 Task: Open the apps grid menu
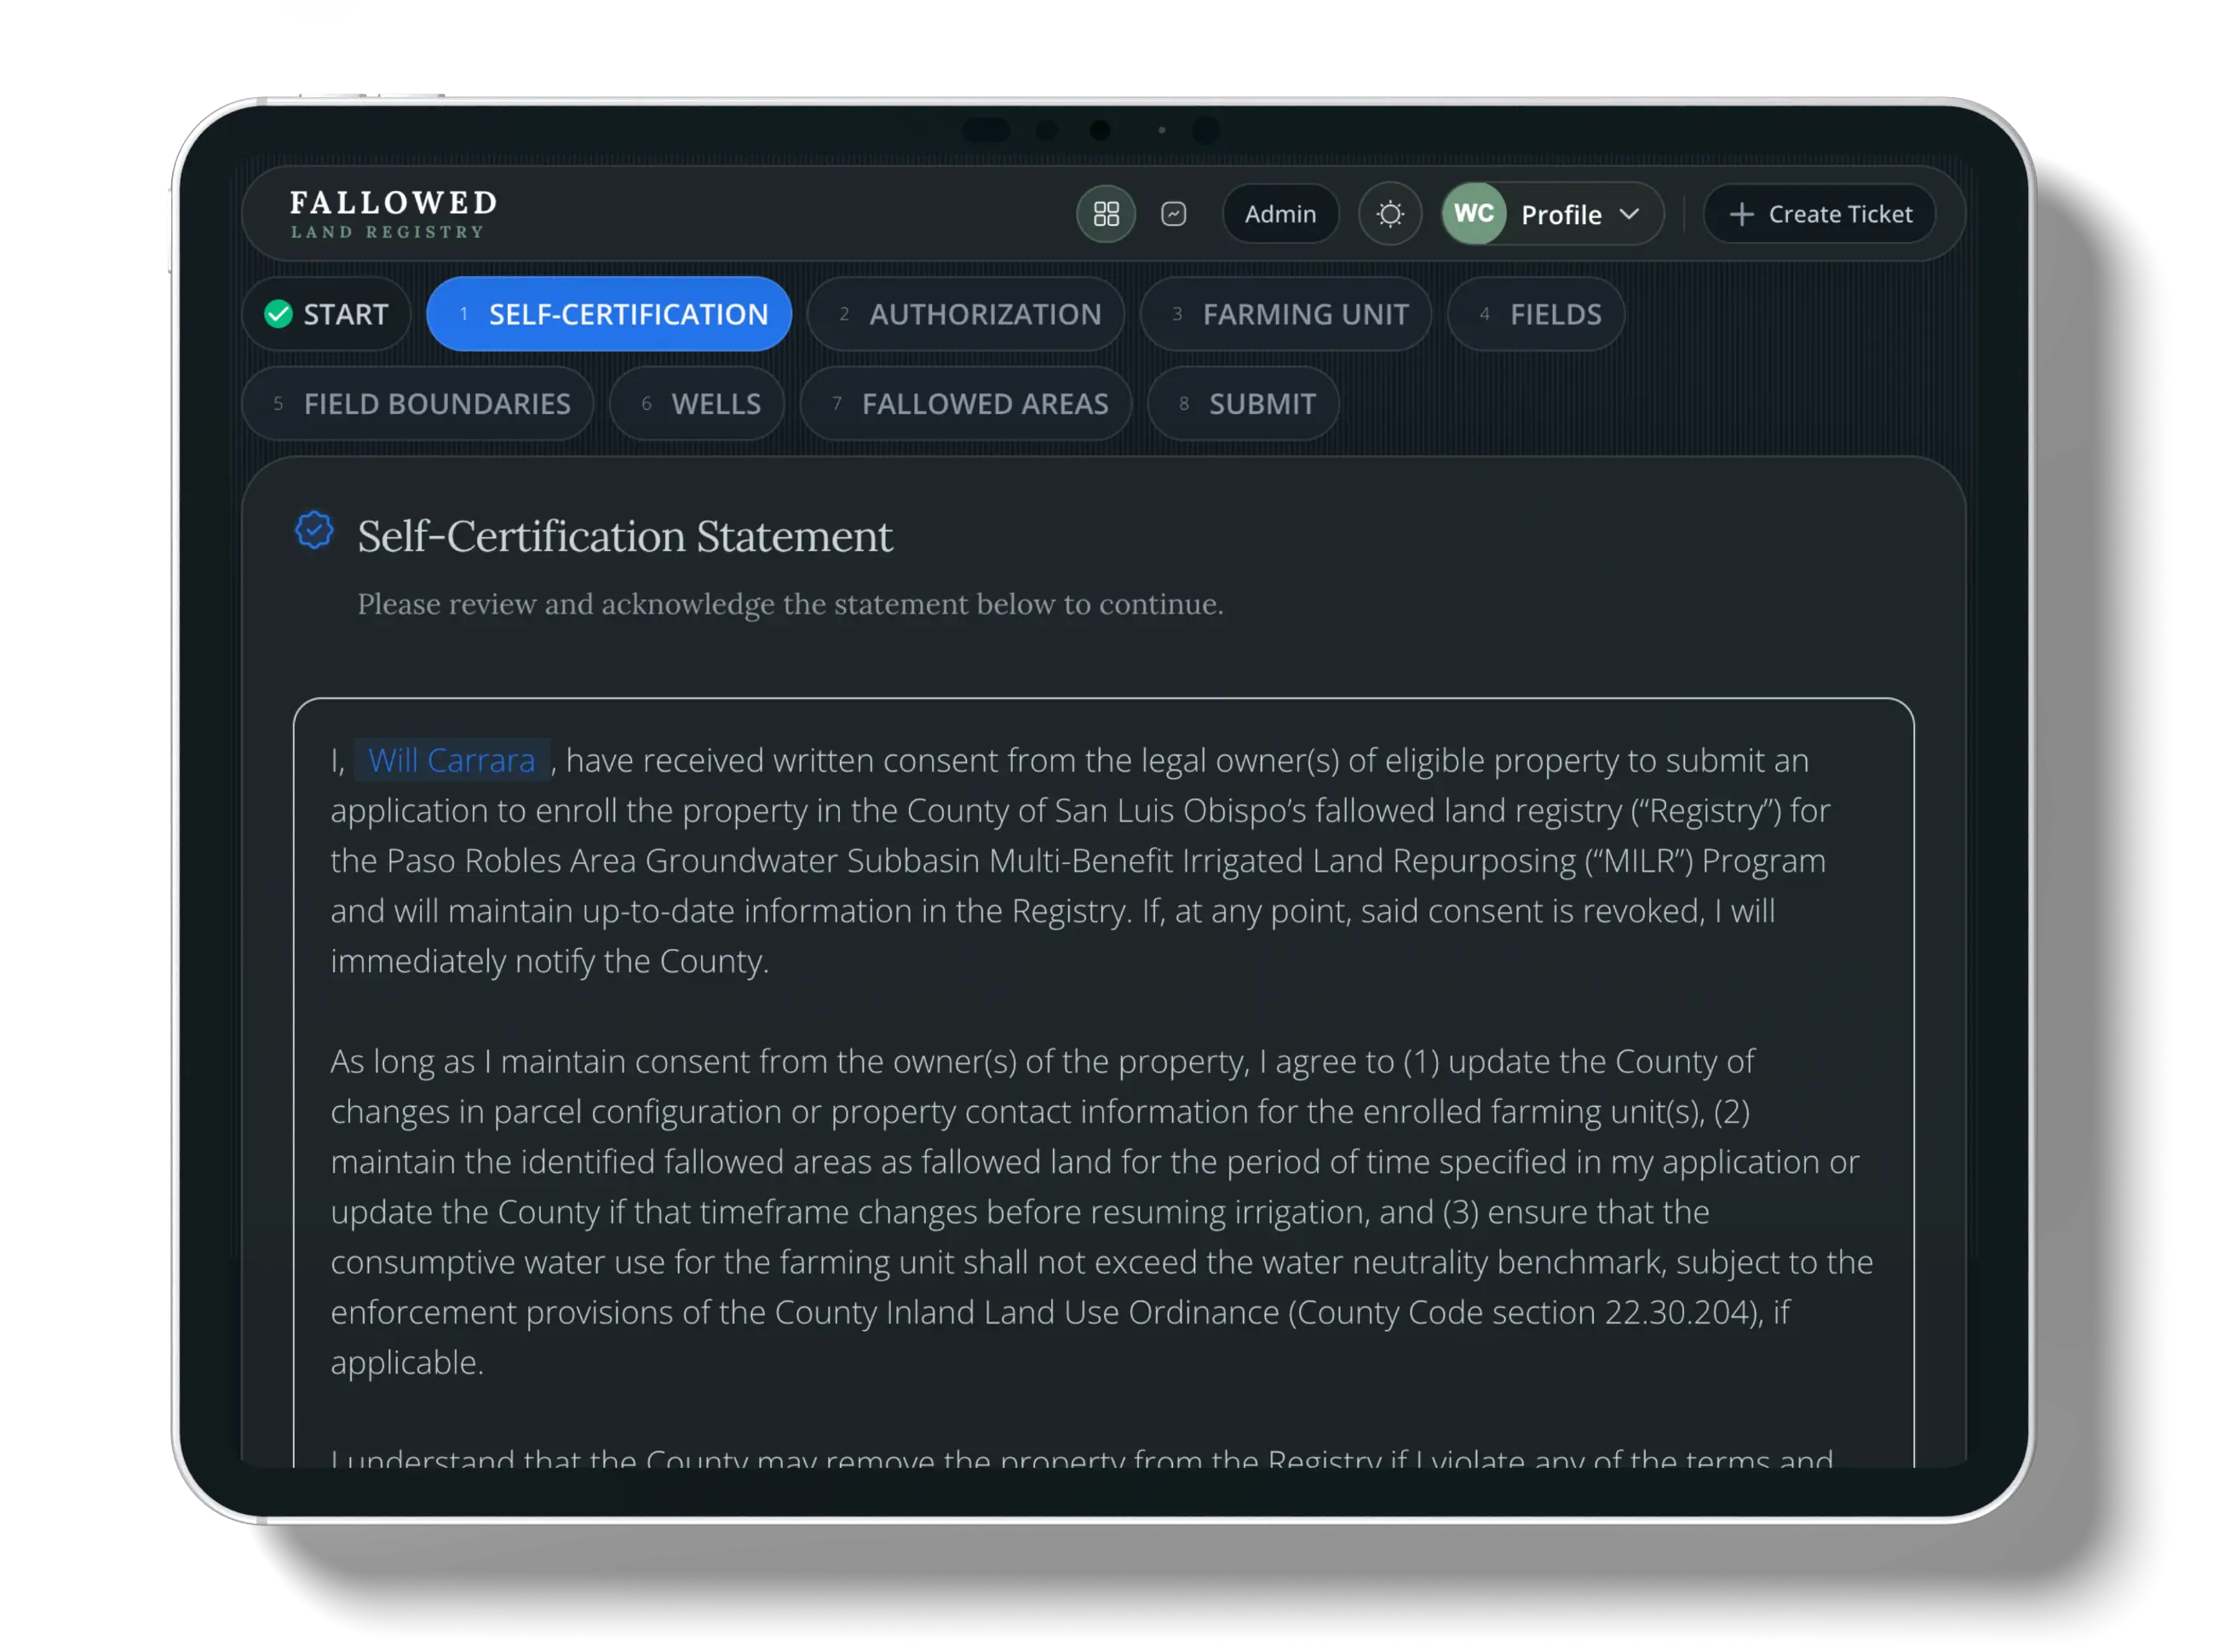(1106, 213)
